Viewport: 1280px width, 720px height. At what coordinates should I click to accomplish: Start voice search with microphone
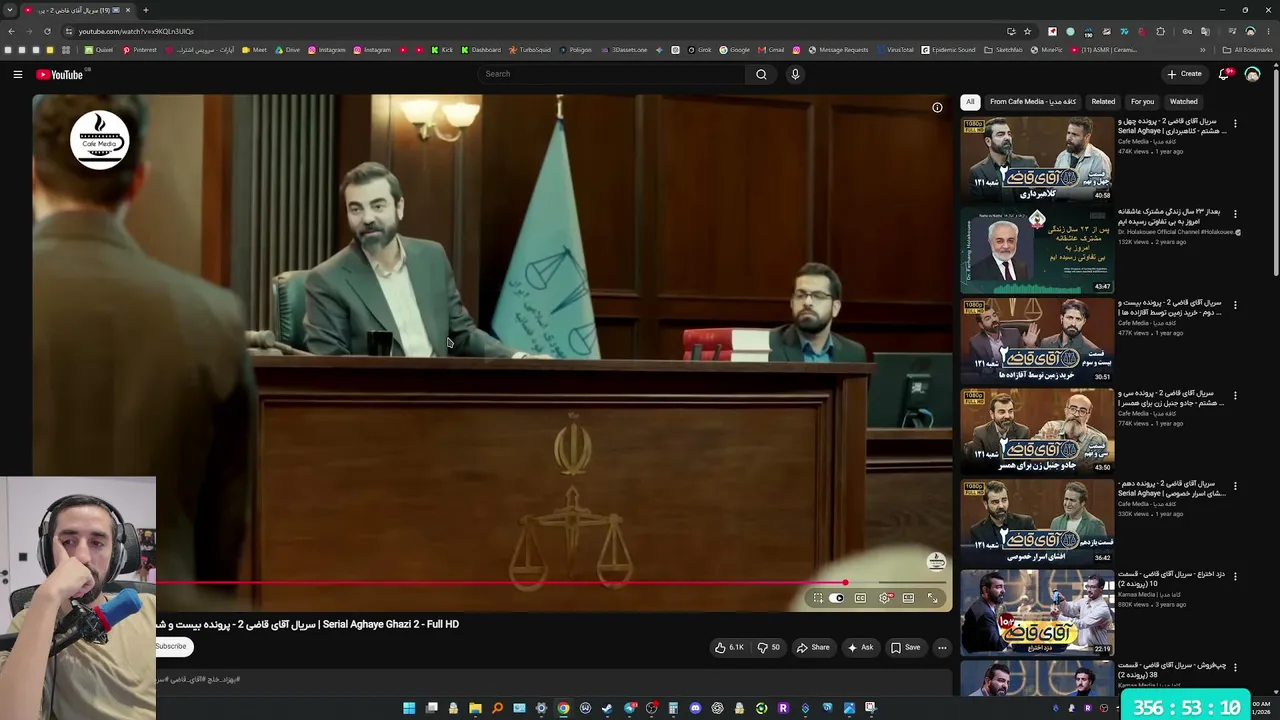(795, 74)
